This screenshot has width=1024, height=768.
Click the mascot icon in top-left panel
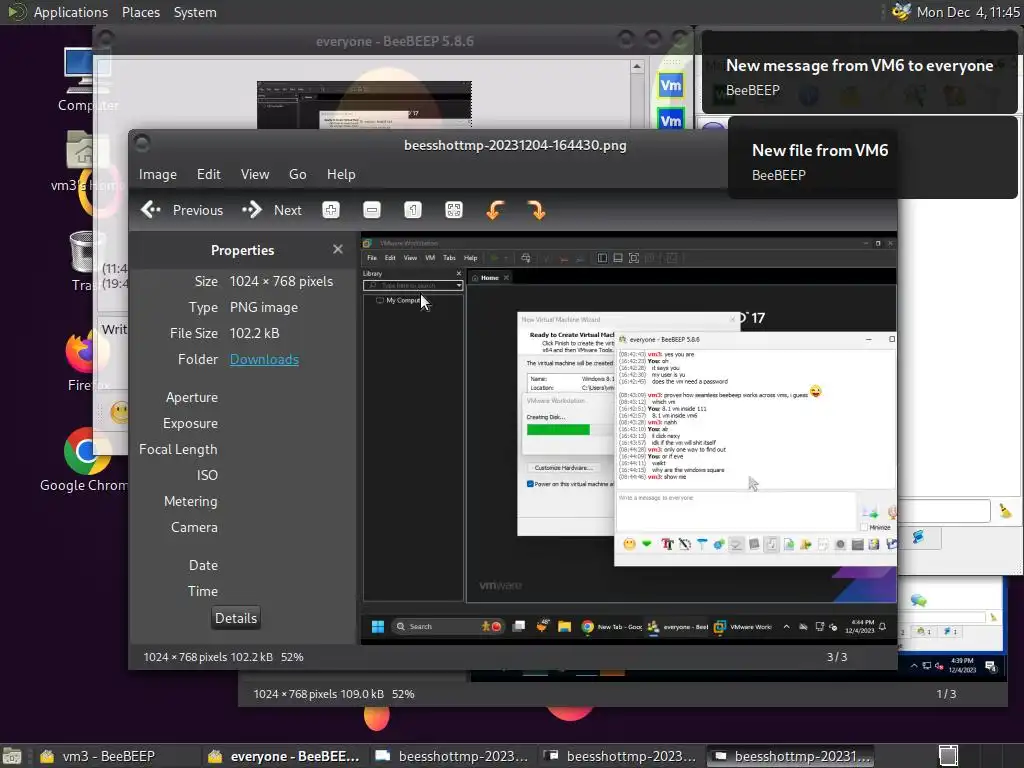point(16,12)
